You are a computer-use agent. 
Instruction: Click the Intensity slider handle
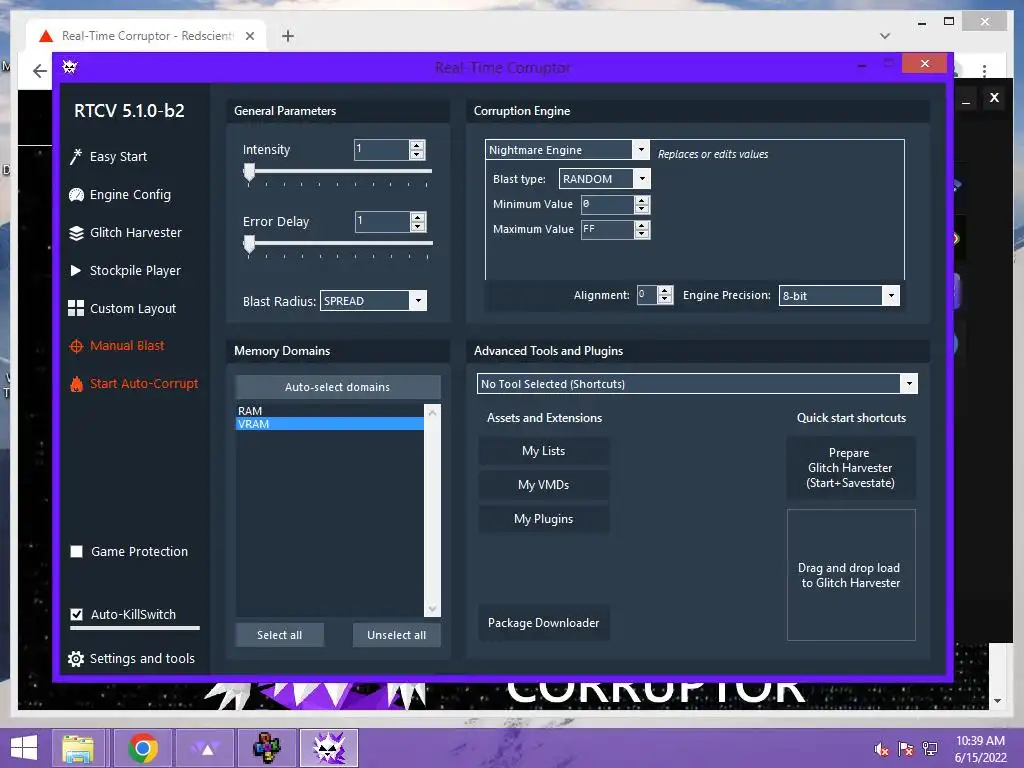[249, 172]
